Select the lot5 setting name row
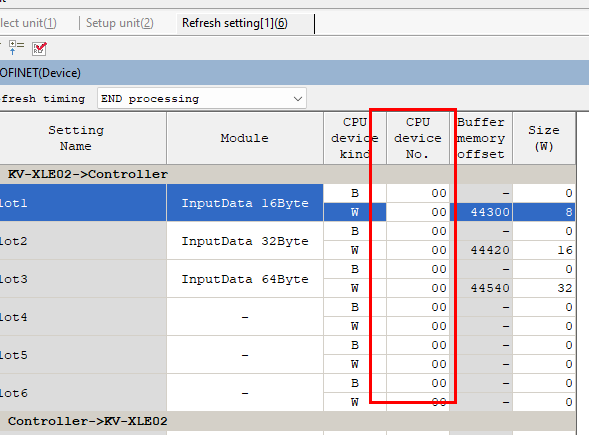 point(83,355)
